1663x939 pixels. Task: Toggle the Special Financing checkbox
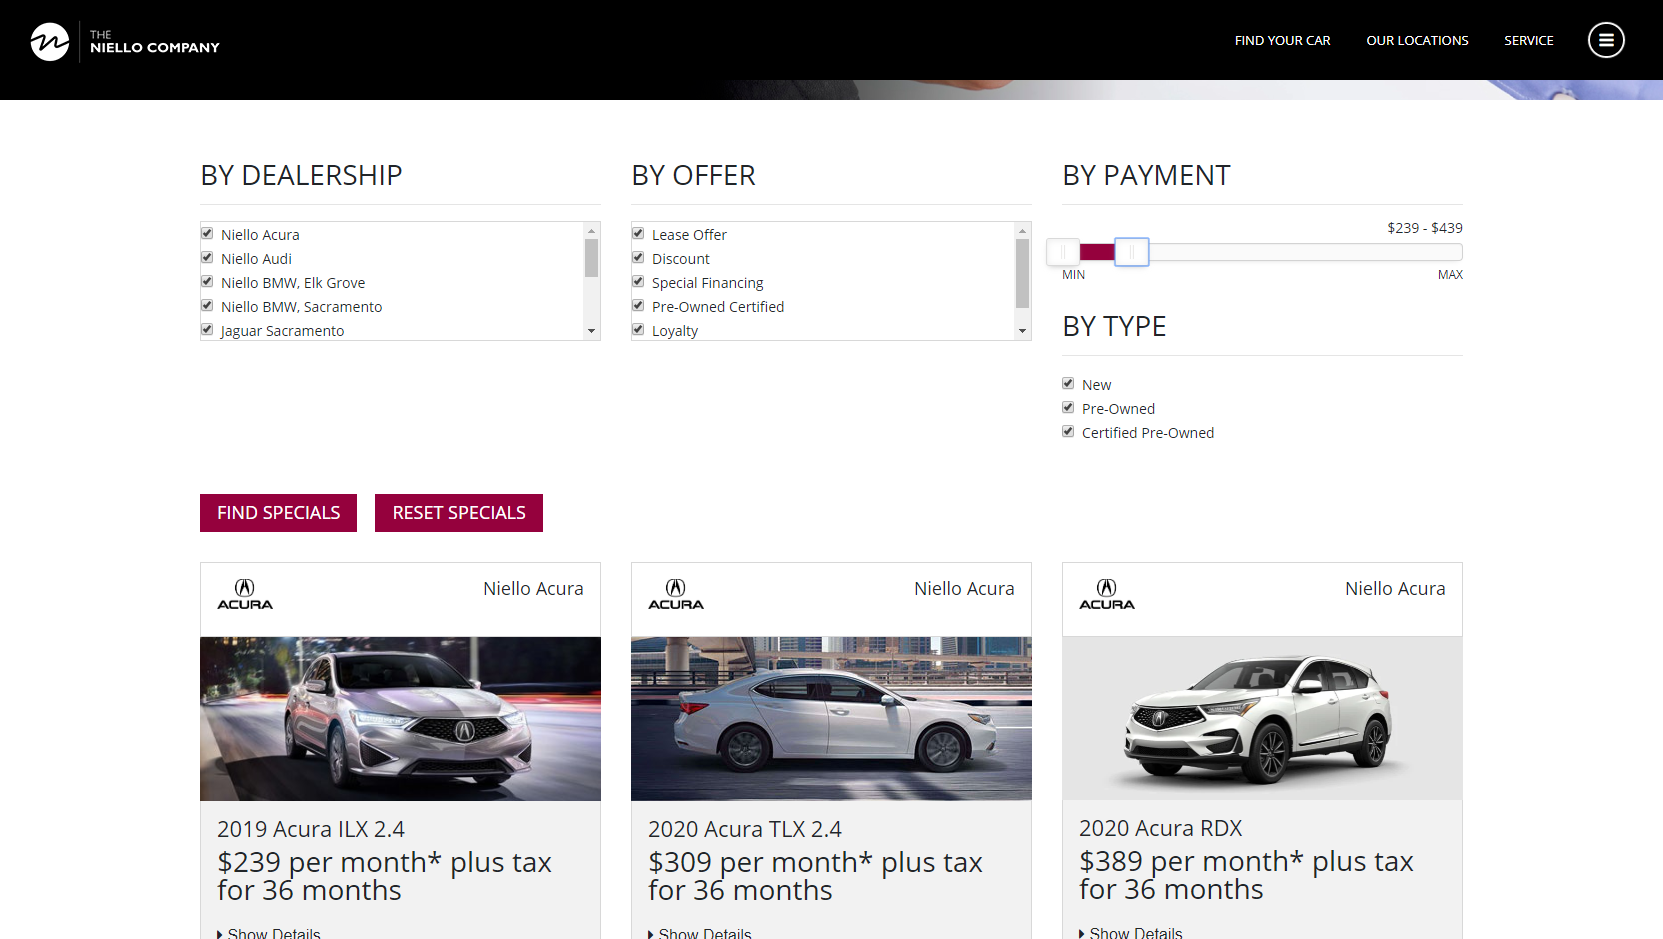(x=638, y=281)
